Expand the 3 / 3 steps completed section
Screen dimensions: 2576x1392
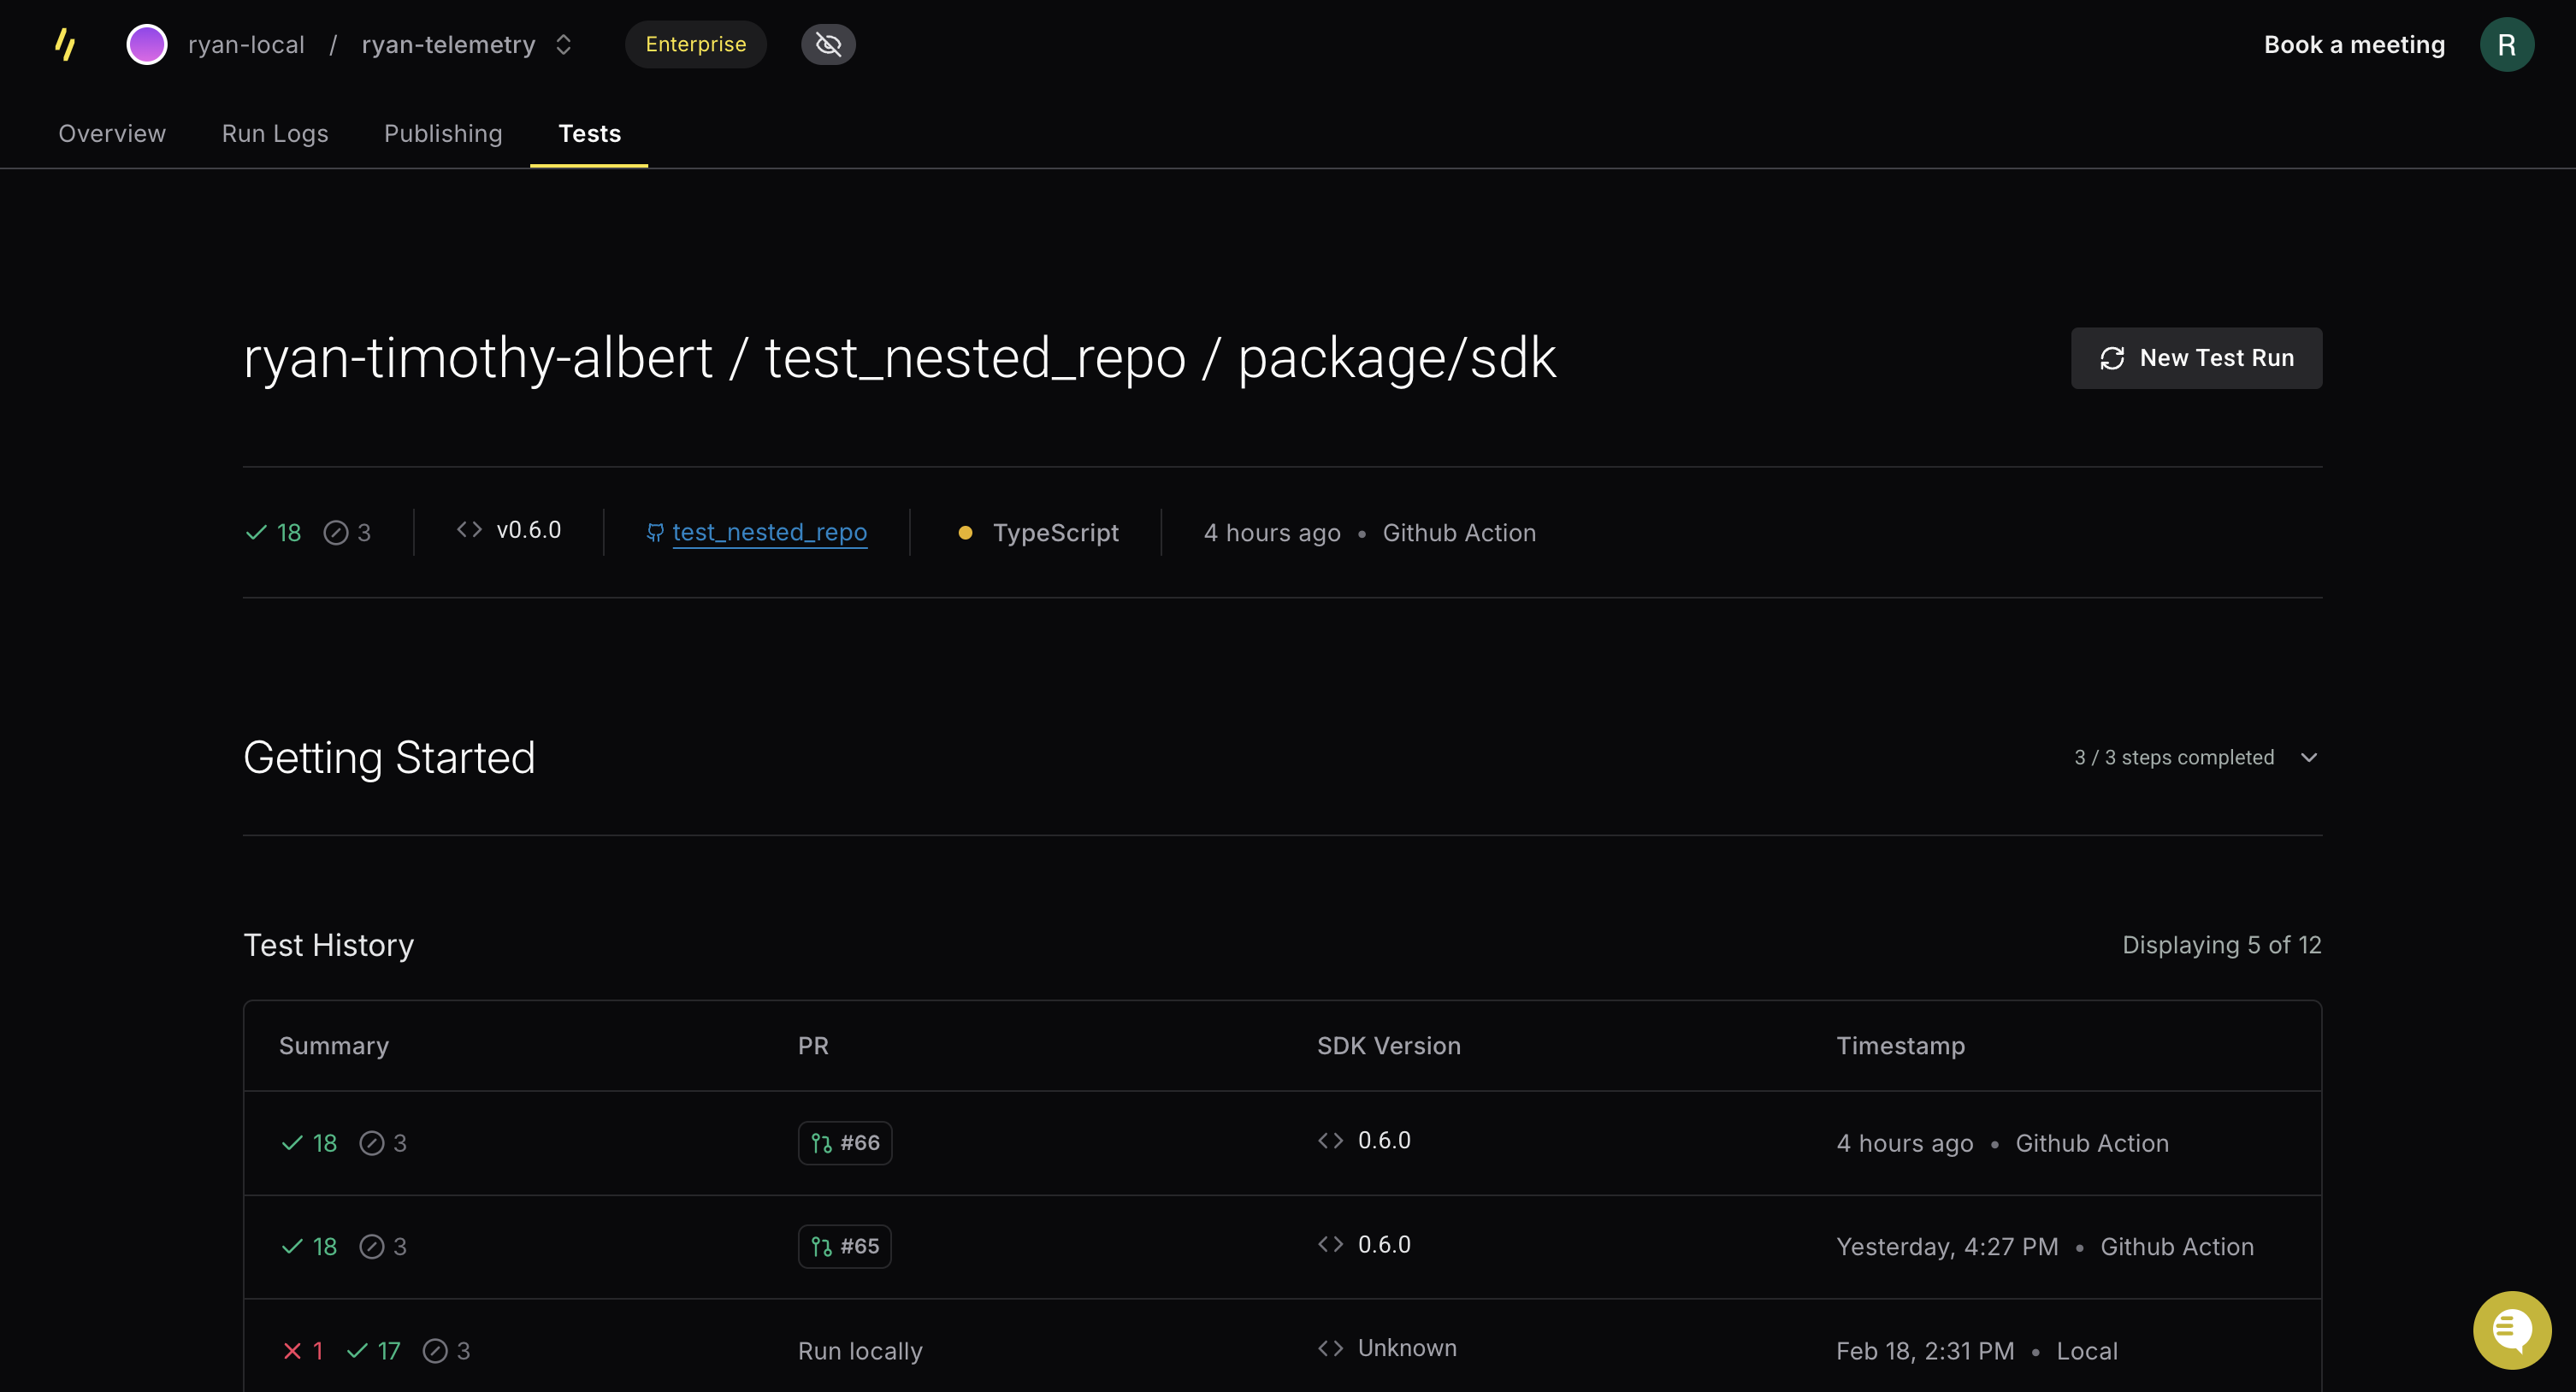[x=2174, y=757]
